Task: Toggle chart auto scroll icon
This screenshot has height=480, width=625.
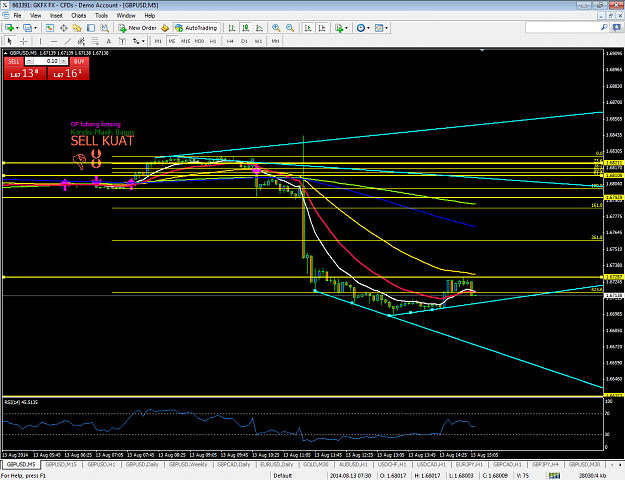Action: click(x=308, y=28)
